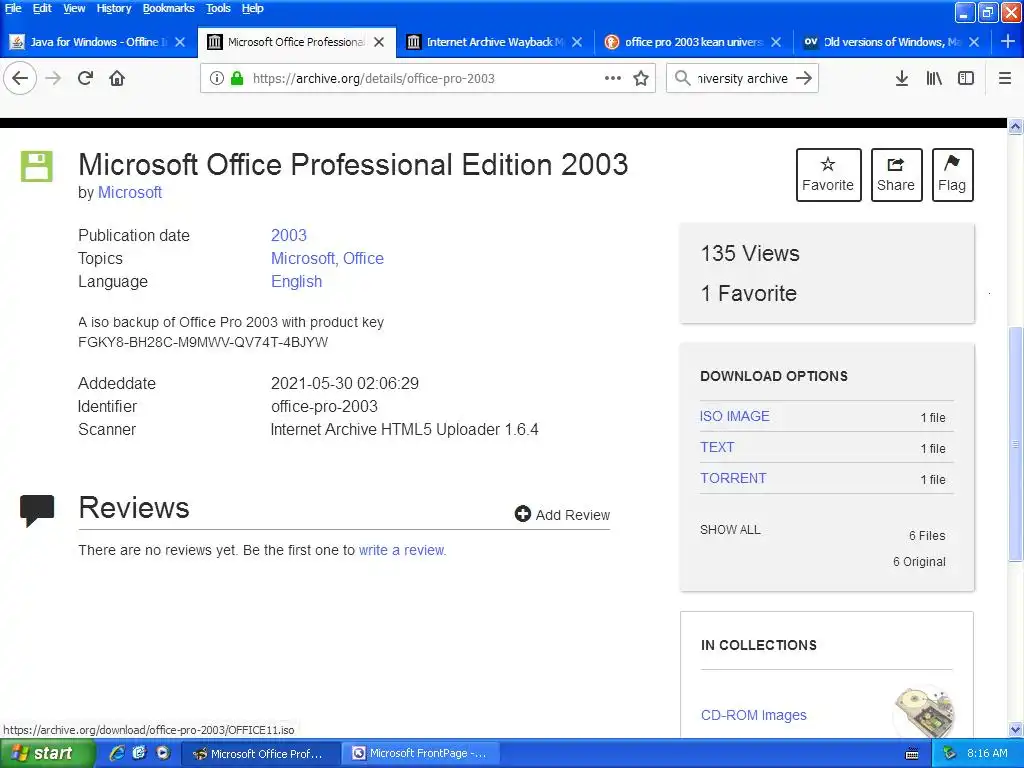Screen dimensions: 1024x768
Task: Click the Microsoft author link
Action: 130,193
